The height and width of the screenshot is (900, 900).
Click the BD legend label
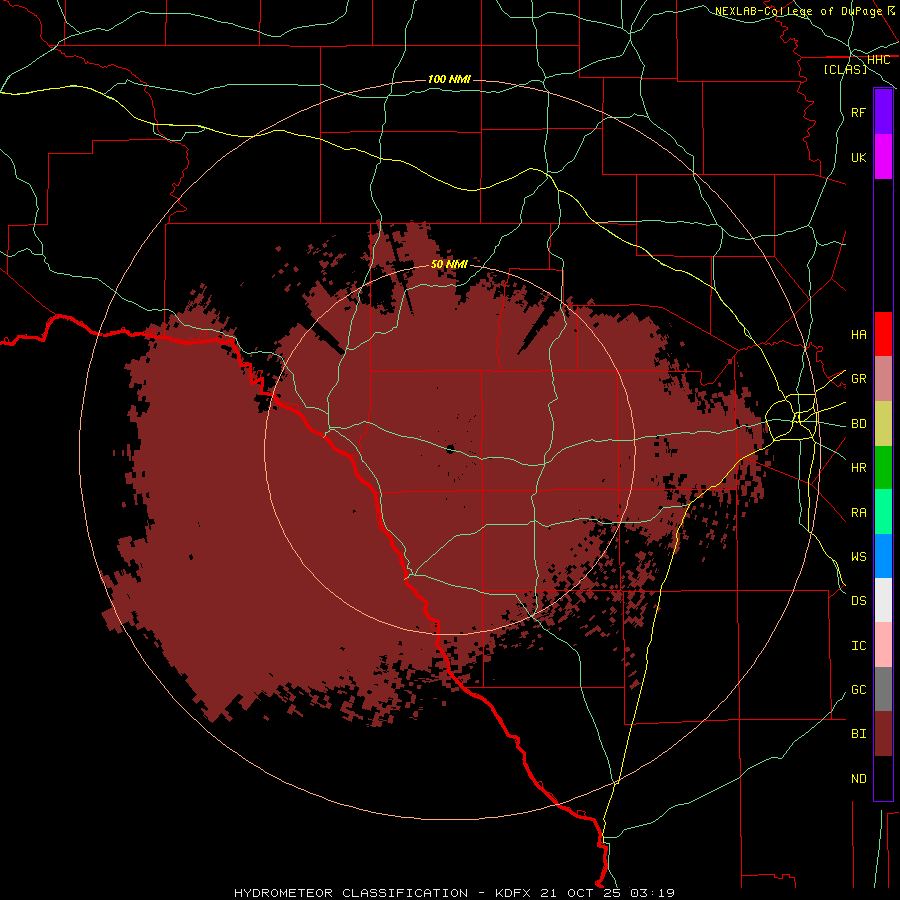[858, 424]
